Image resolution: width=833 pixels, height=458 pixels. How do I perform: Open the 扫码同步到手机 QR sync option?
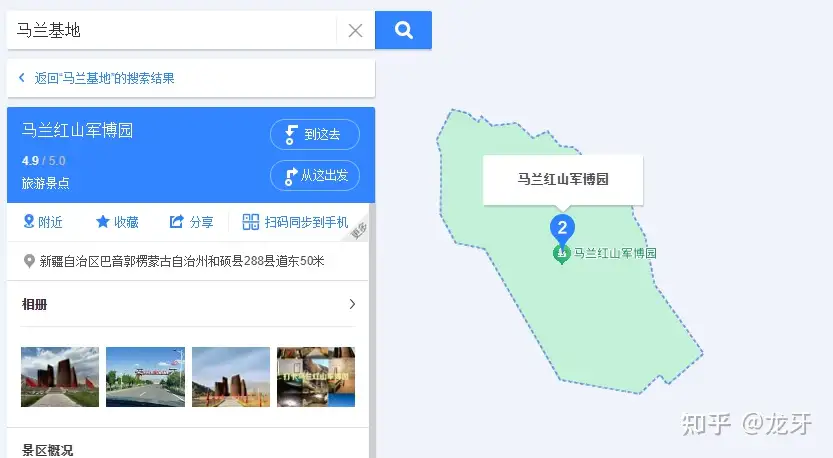295,222
